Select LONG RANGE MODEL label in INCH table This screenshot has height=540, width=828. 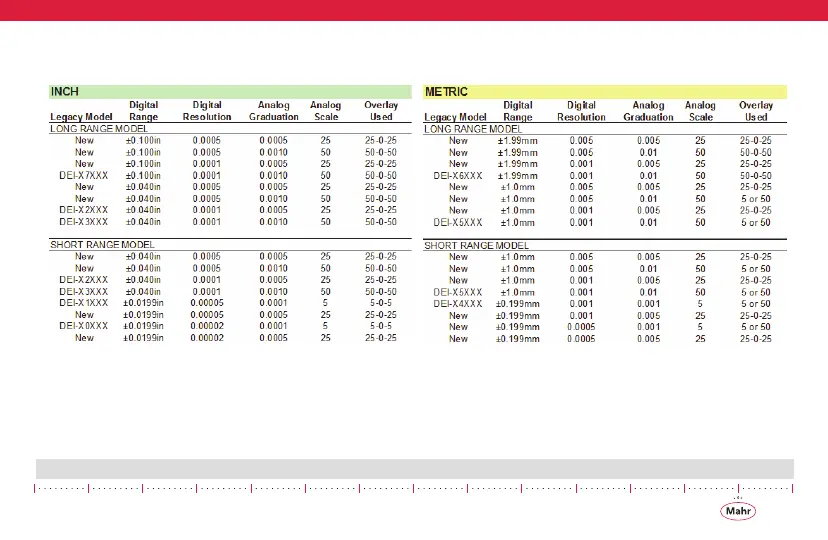(x=99, y=129)
